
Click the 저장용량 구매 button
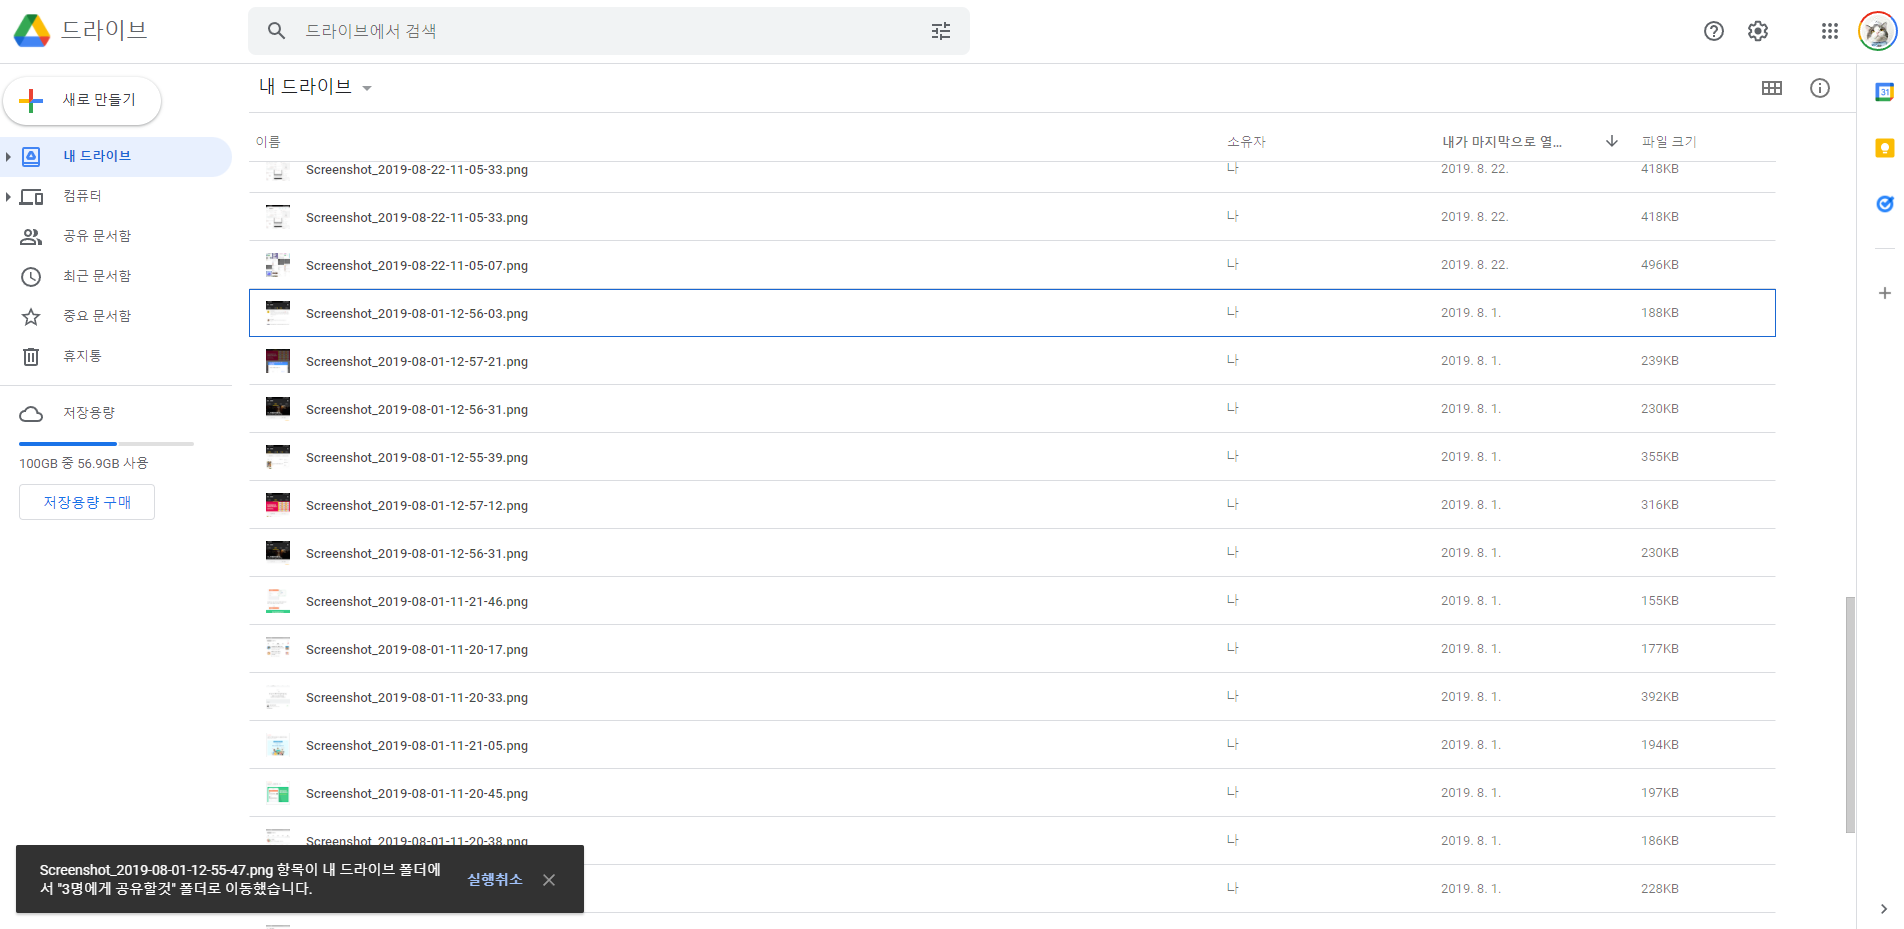pos(87,502)
